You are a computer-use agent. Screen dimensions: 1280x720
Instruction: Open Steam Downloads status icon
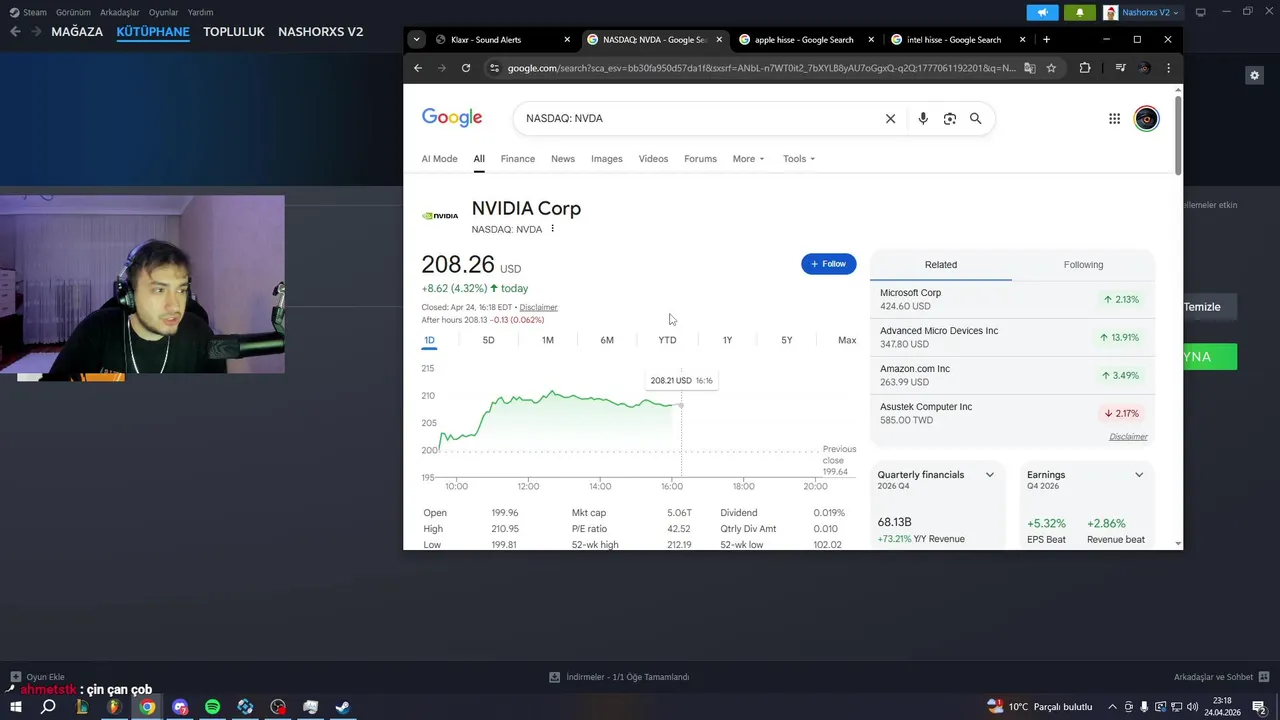[555, 677]
